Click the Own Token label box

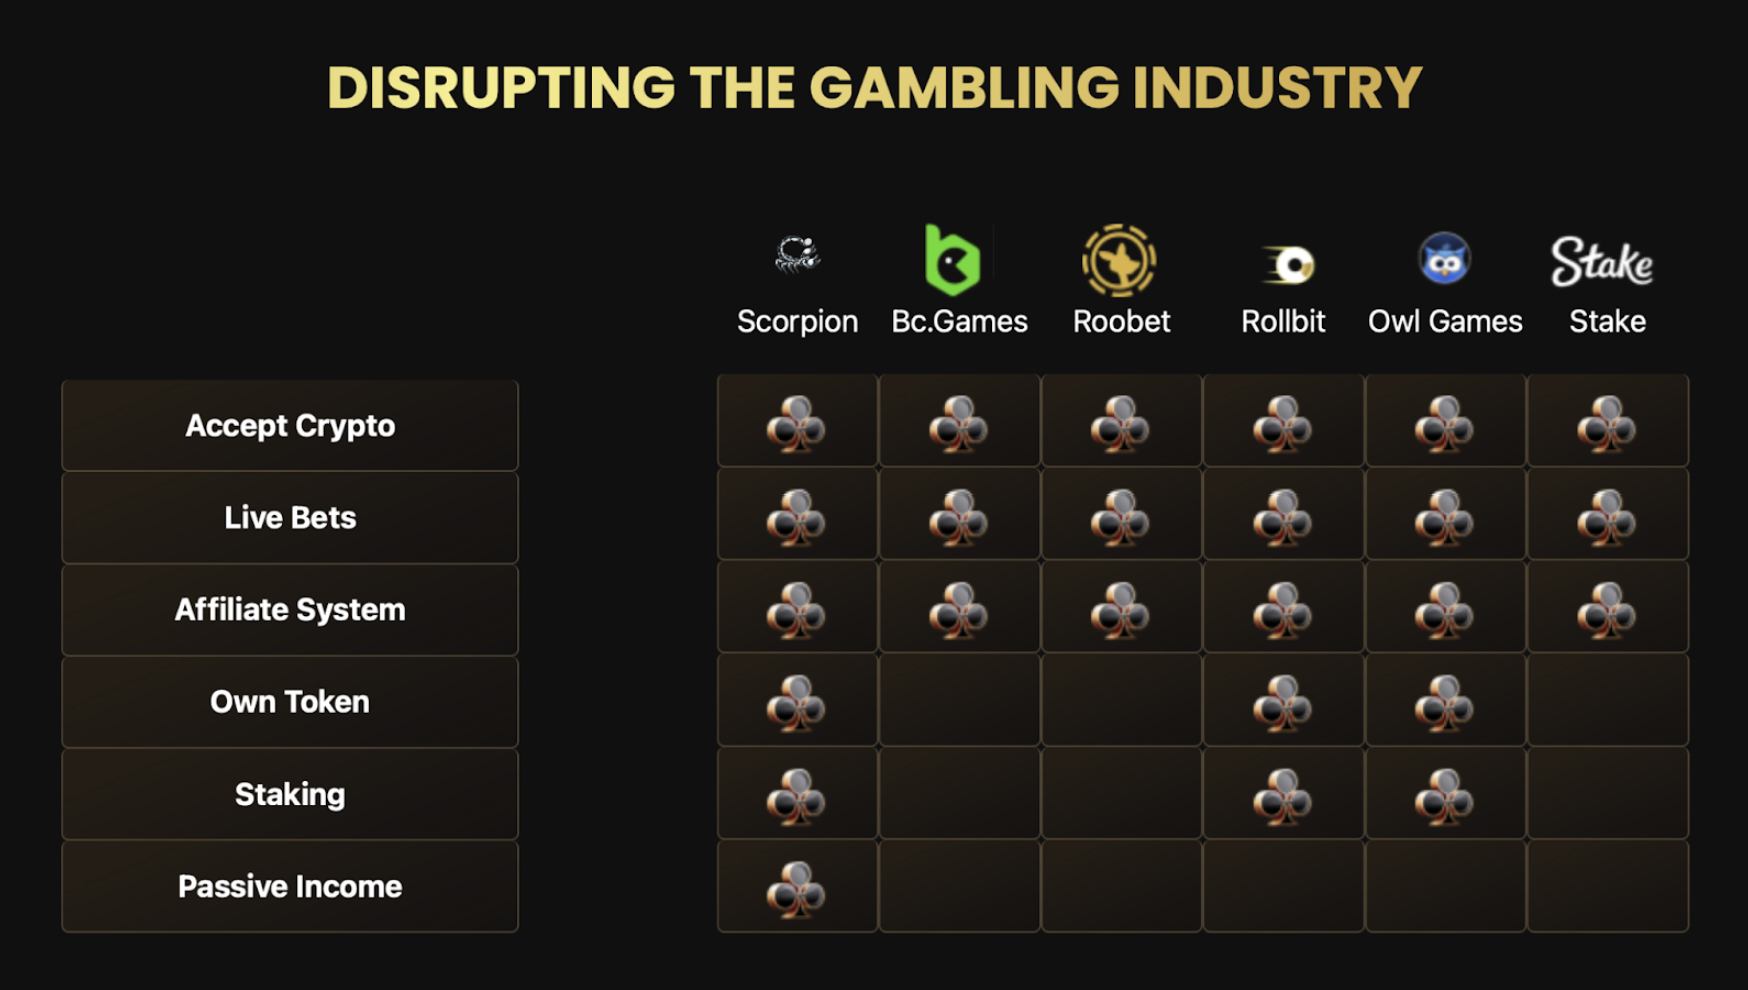290,702
